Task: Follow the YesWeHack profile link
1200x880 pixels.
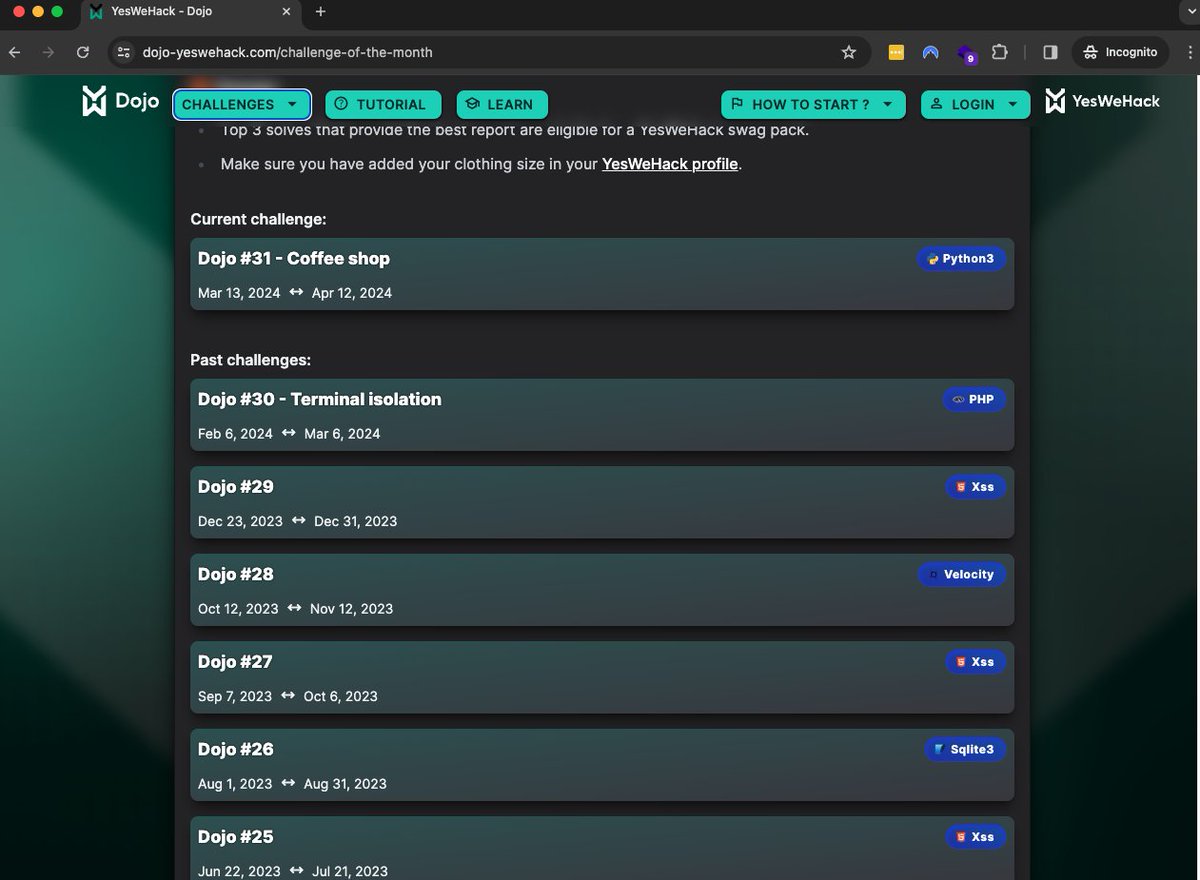Action: click(670, 164)
